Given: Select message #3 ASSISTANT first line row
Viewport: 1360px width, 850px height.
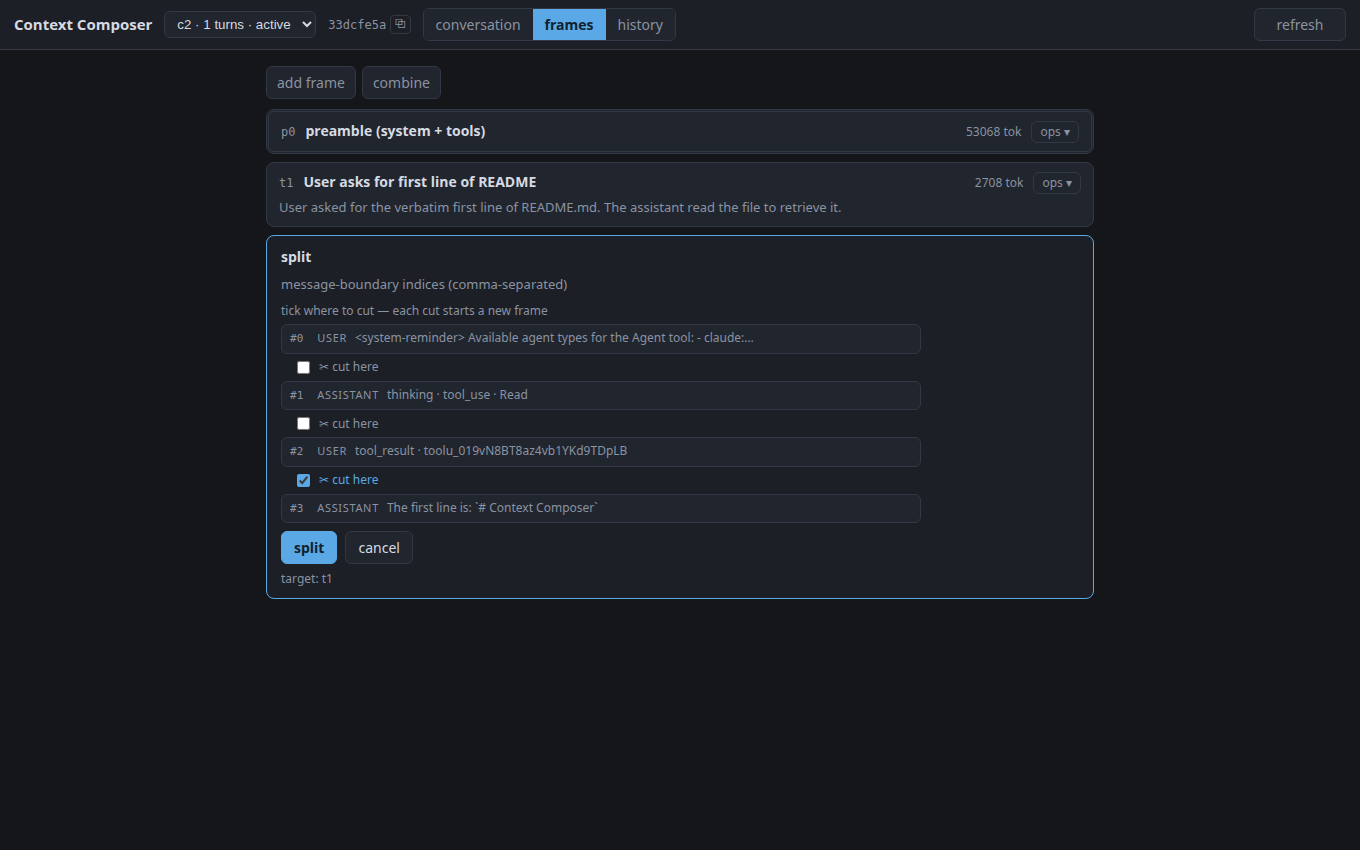Looking at the screenshot, I should click(600, 508).
